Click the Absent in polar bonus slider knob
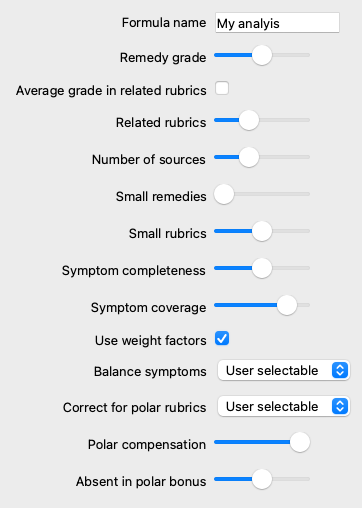This screenshot has height=508, width=362. 262,479
